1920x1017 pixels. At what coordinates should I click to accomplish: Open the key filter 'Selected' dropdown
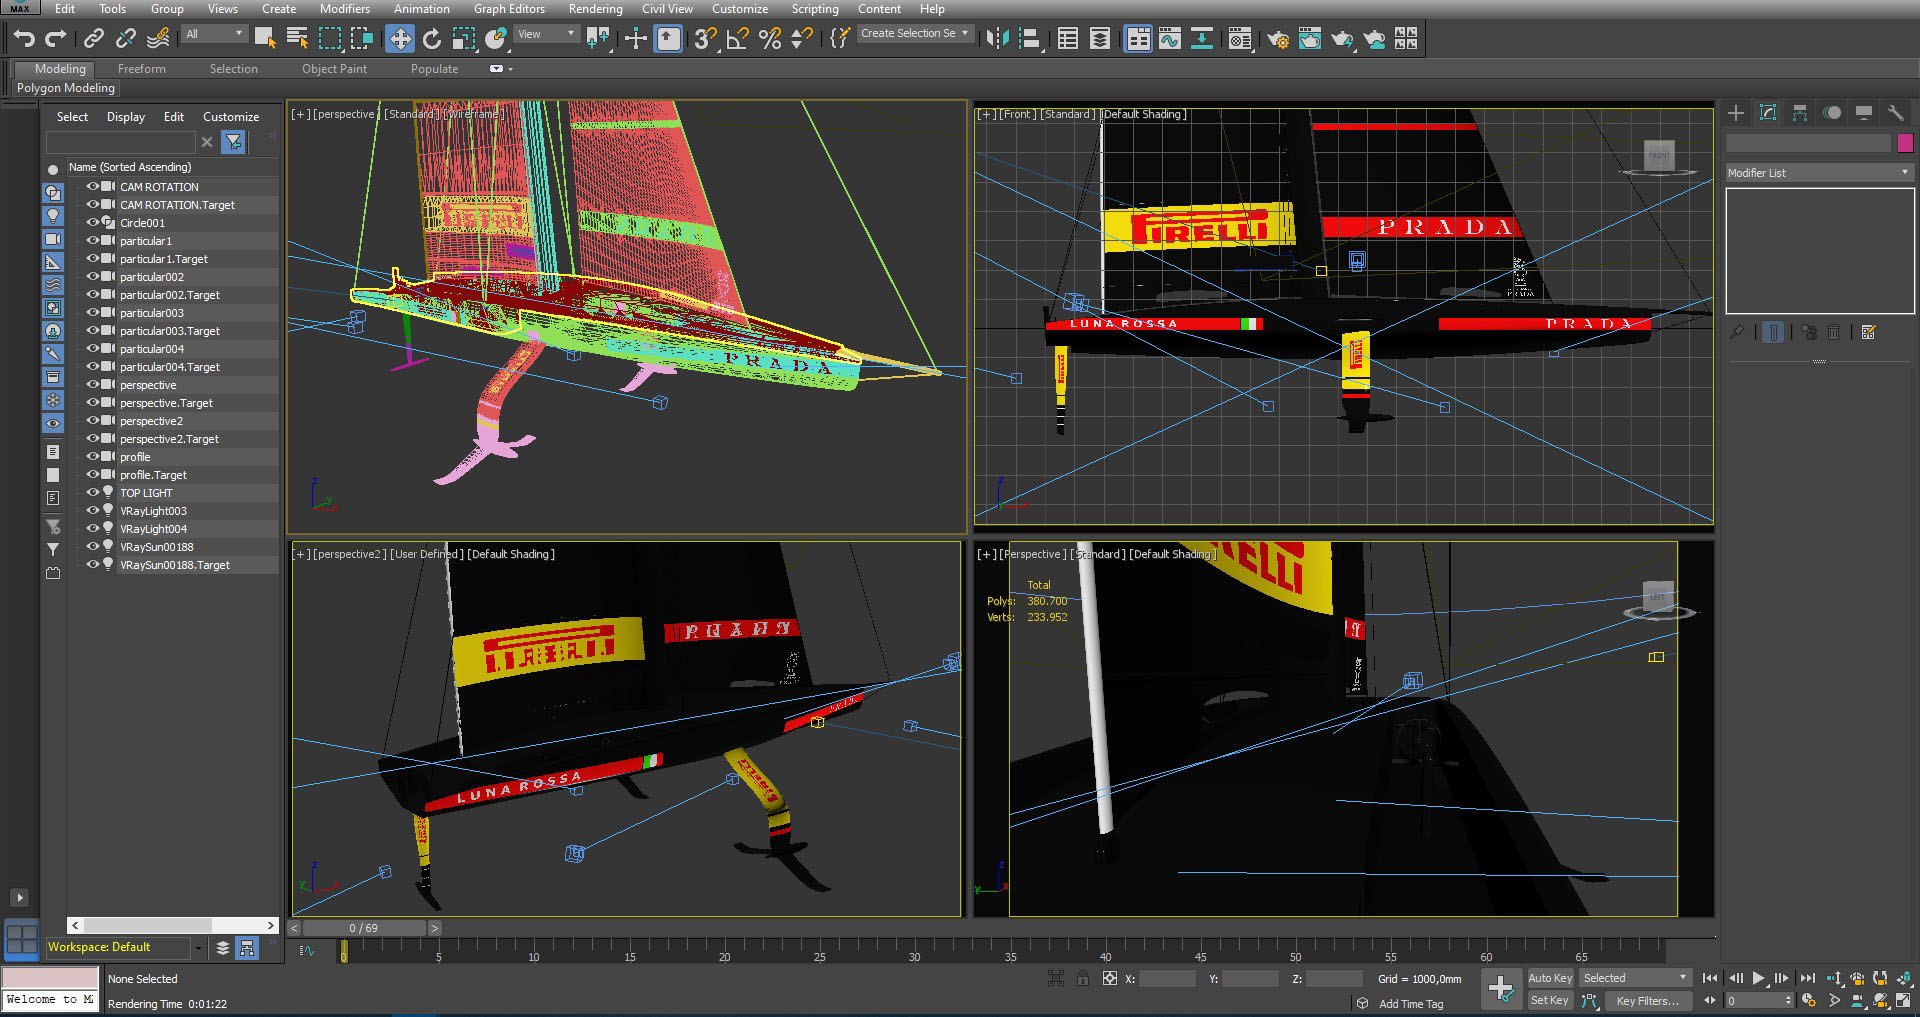[1635, 978]
